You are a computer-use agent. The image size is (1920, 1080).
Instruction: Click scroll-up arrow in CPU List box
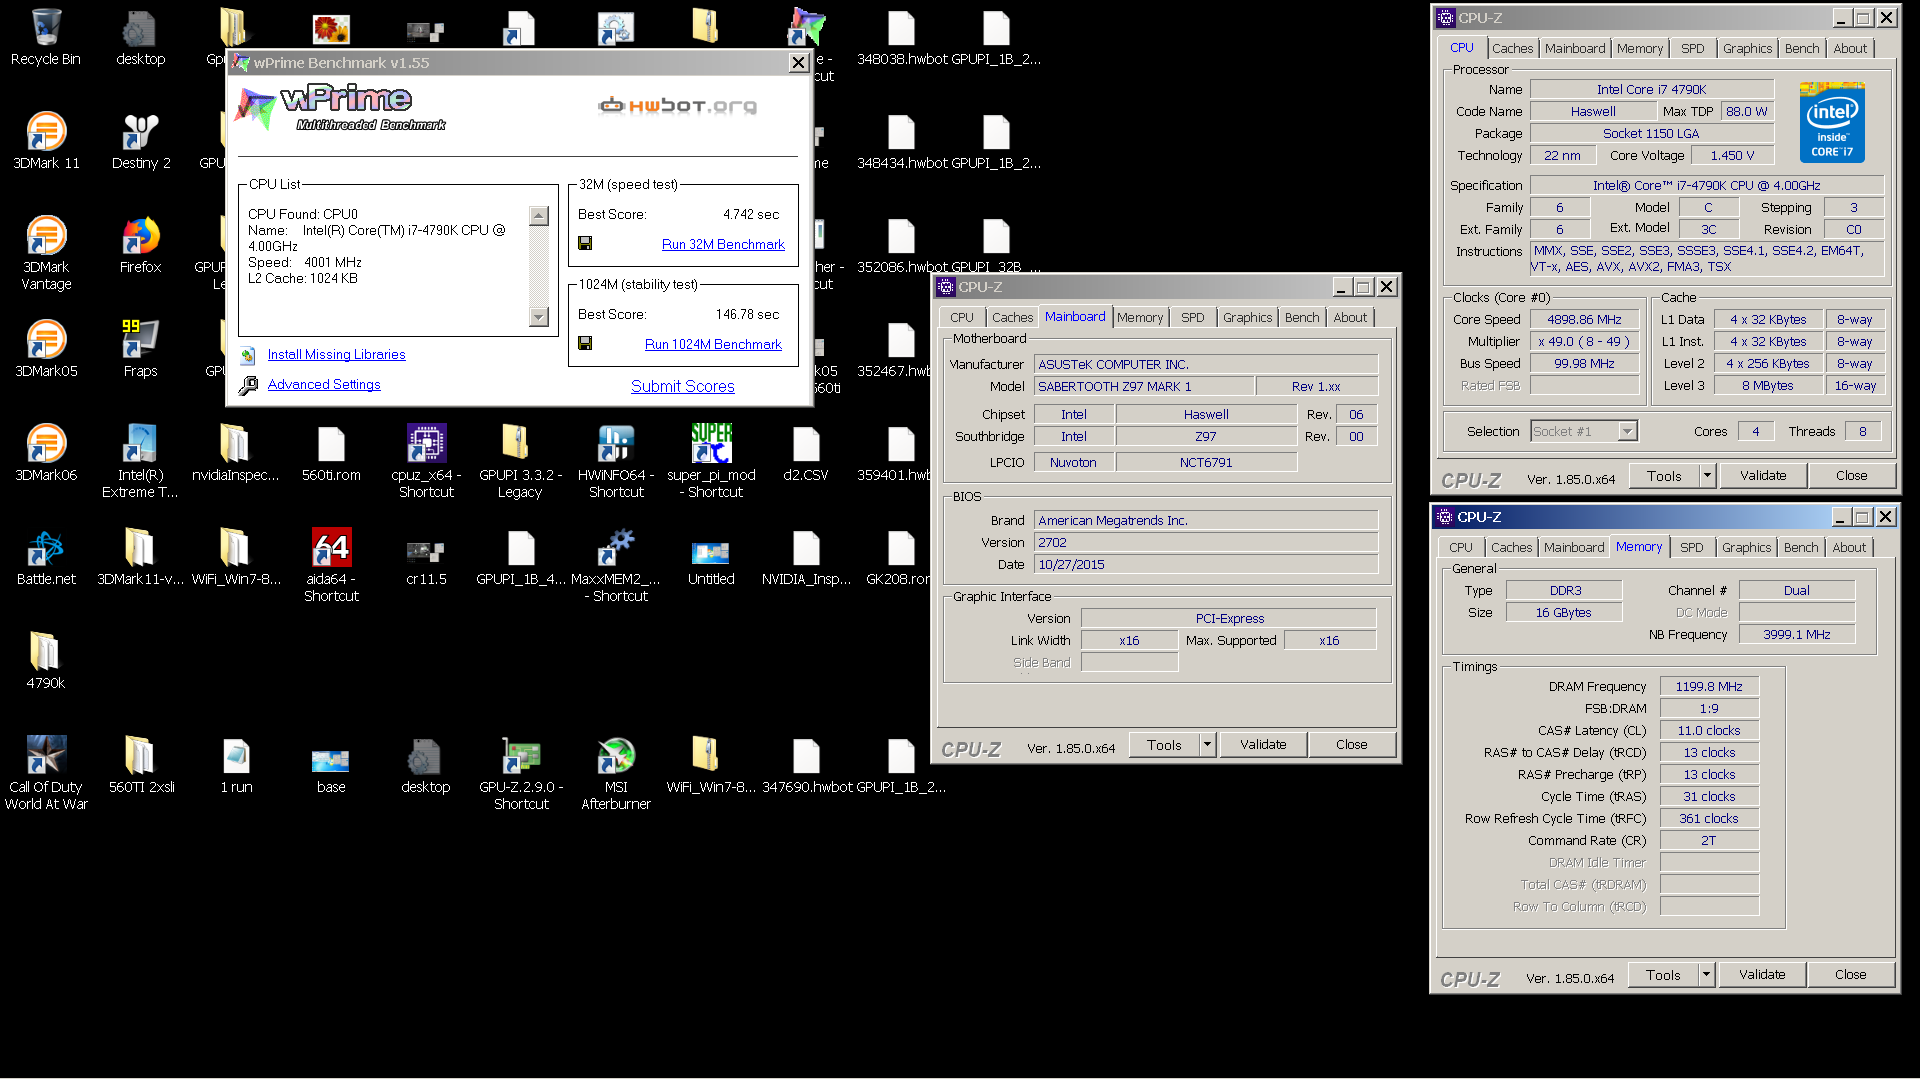(538, 216)
